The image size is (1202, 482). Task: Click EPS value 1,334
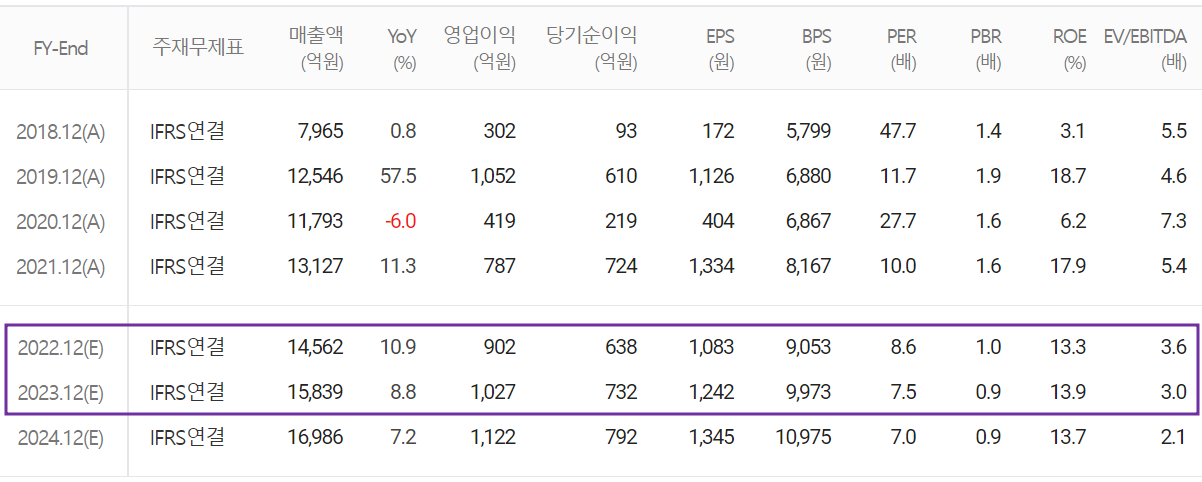pos(712,266)
